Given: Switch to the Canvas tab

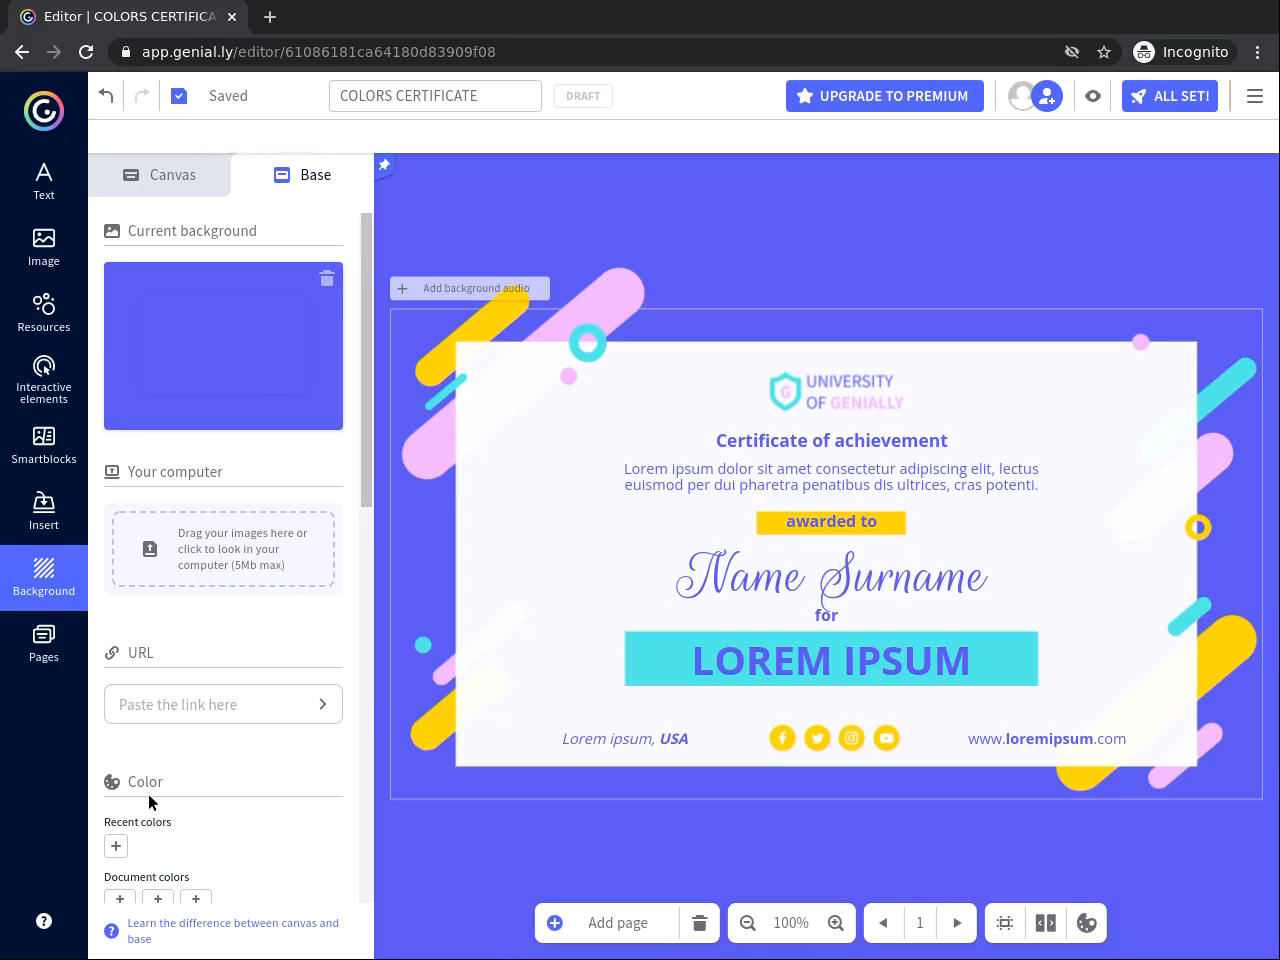Looking at the screenshot, I should (160, 175).
